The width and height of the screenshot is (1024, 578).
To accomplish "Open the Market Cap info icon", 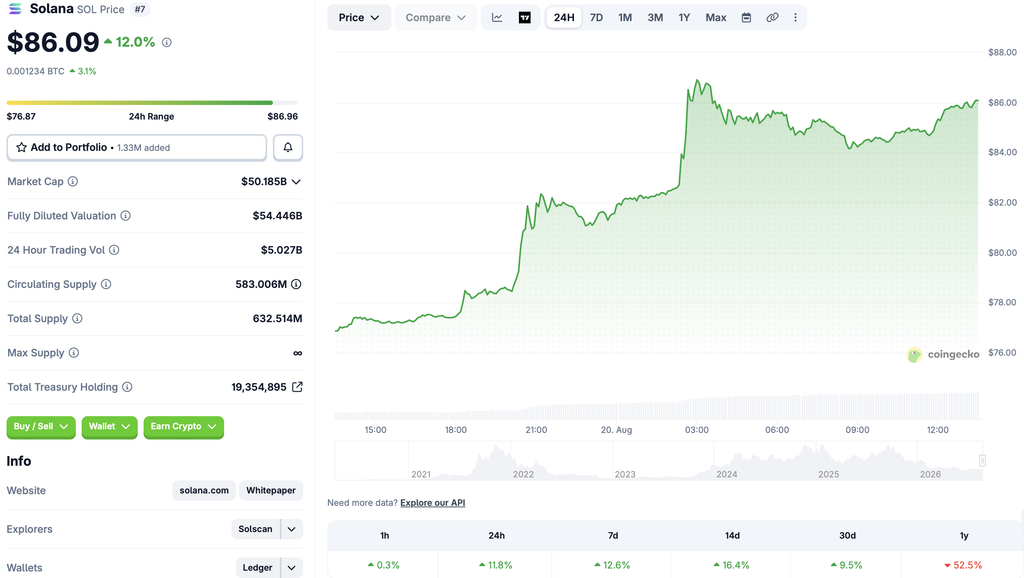I will 73,182.
